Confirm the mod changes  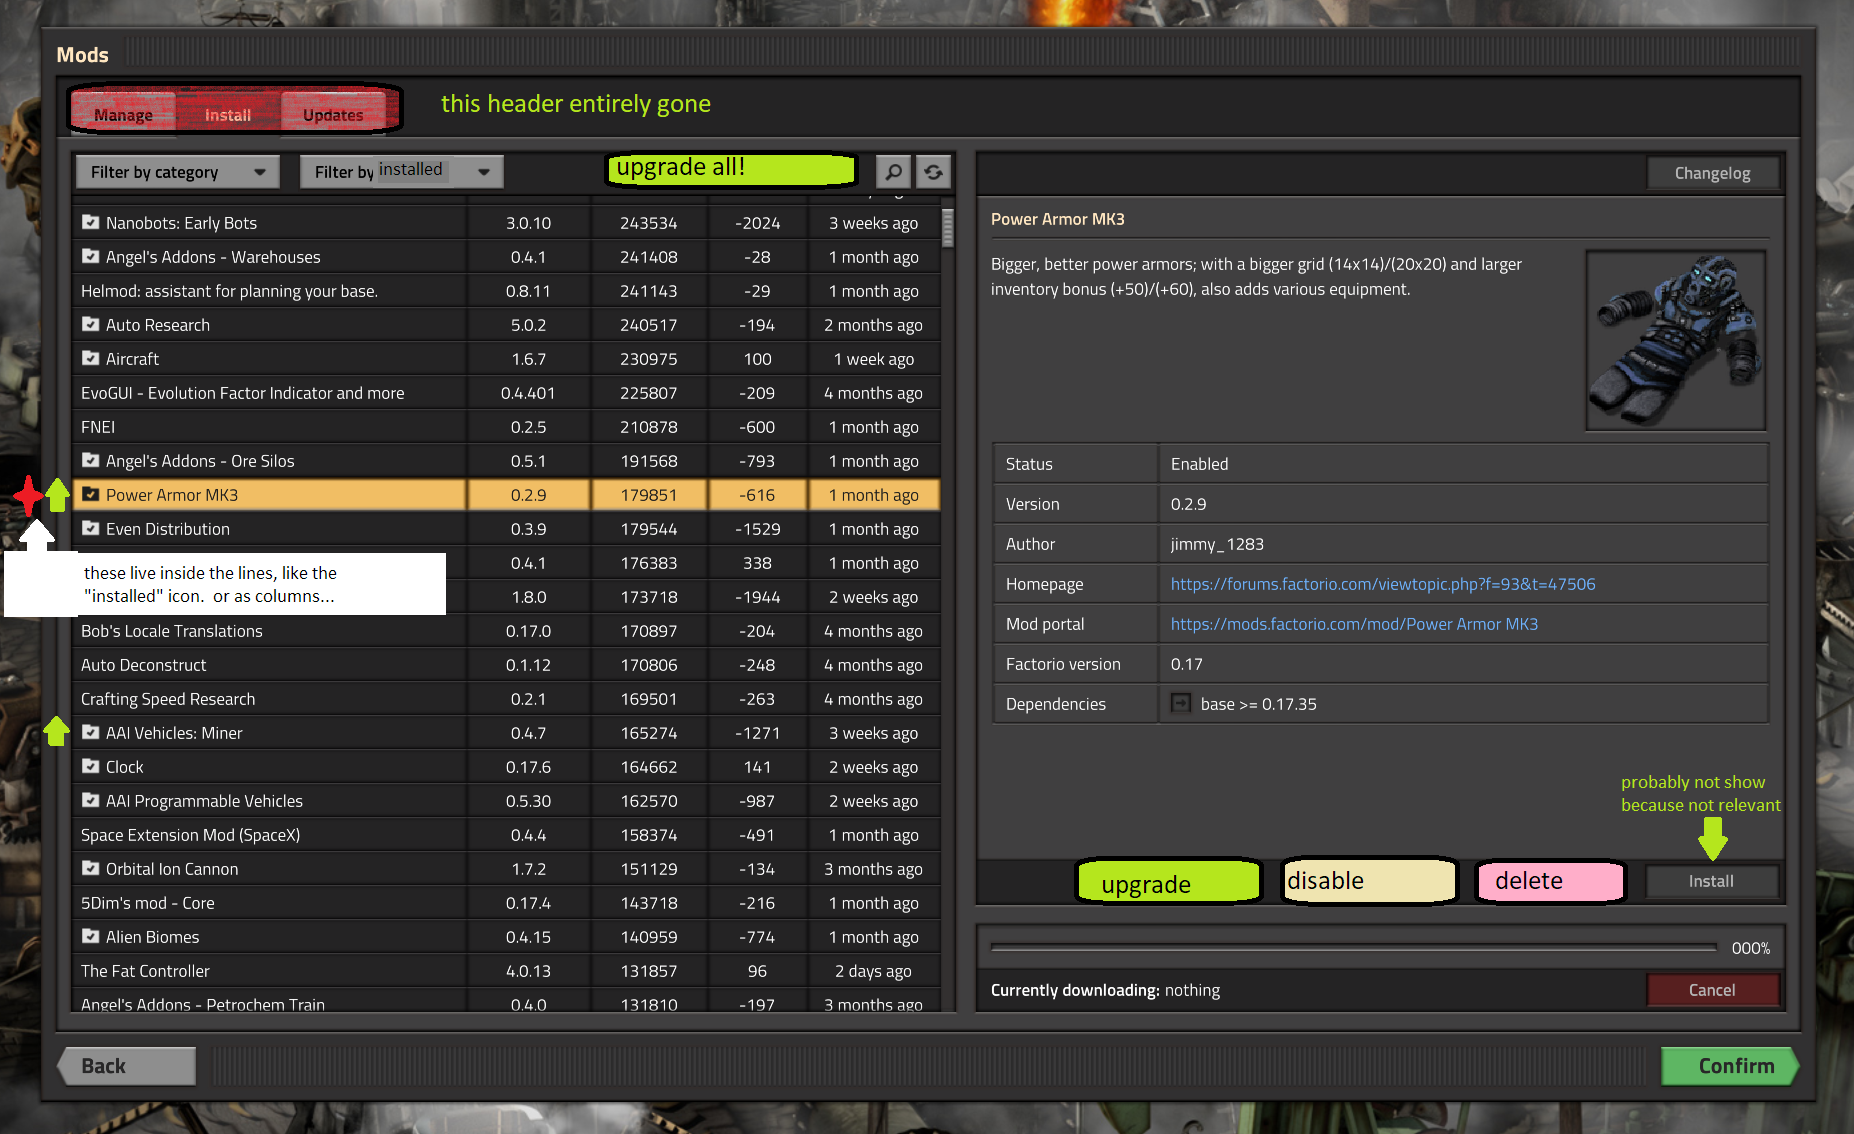pyautogui.click(x=1730, y=1066)
